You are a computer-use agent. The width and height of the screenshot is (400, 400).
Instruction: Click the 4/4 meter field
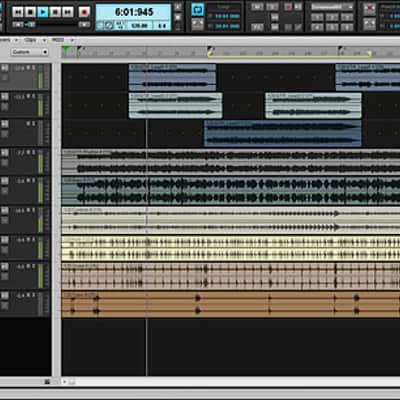162,26
